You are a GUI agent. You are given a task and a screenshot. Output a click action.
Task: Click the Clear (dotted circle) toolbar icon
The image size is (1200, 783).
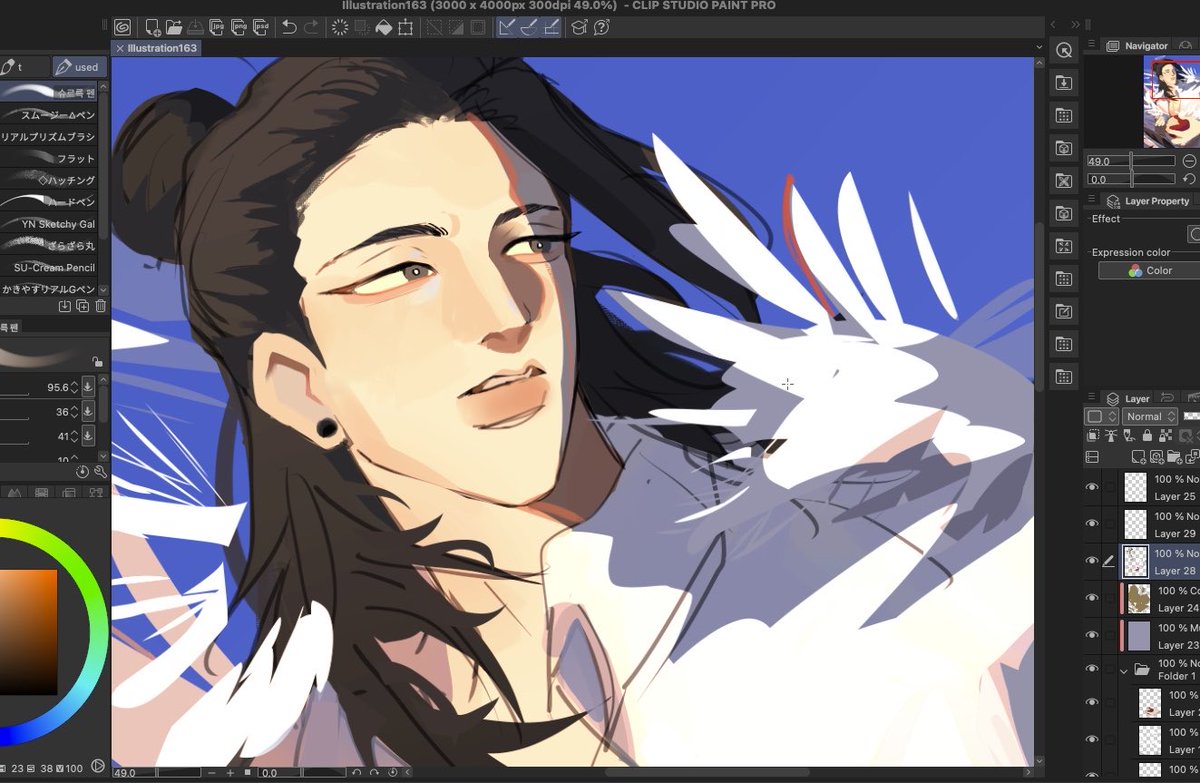click(x=340, y=27)
